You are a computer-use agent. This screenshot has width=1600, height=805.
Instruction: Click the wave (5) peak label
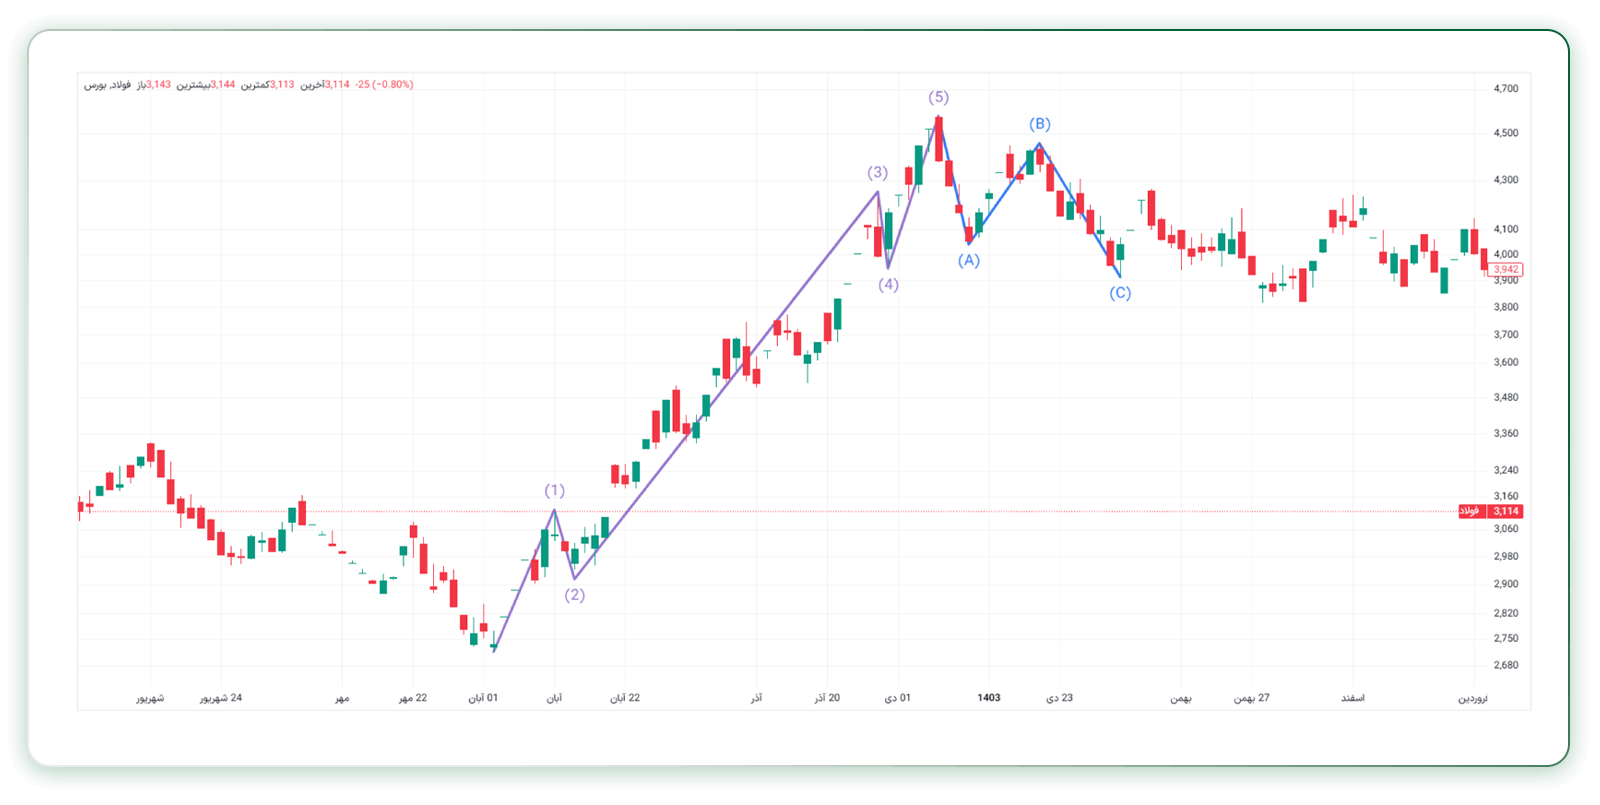pyautogui.click(x=938, y=97)
